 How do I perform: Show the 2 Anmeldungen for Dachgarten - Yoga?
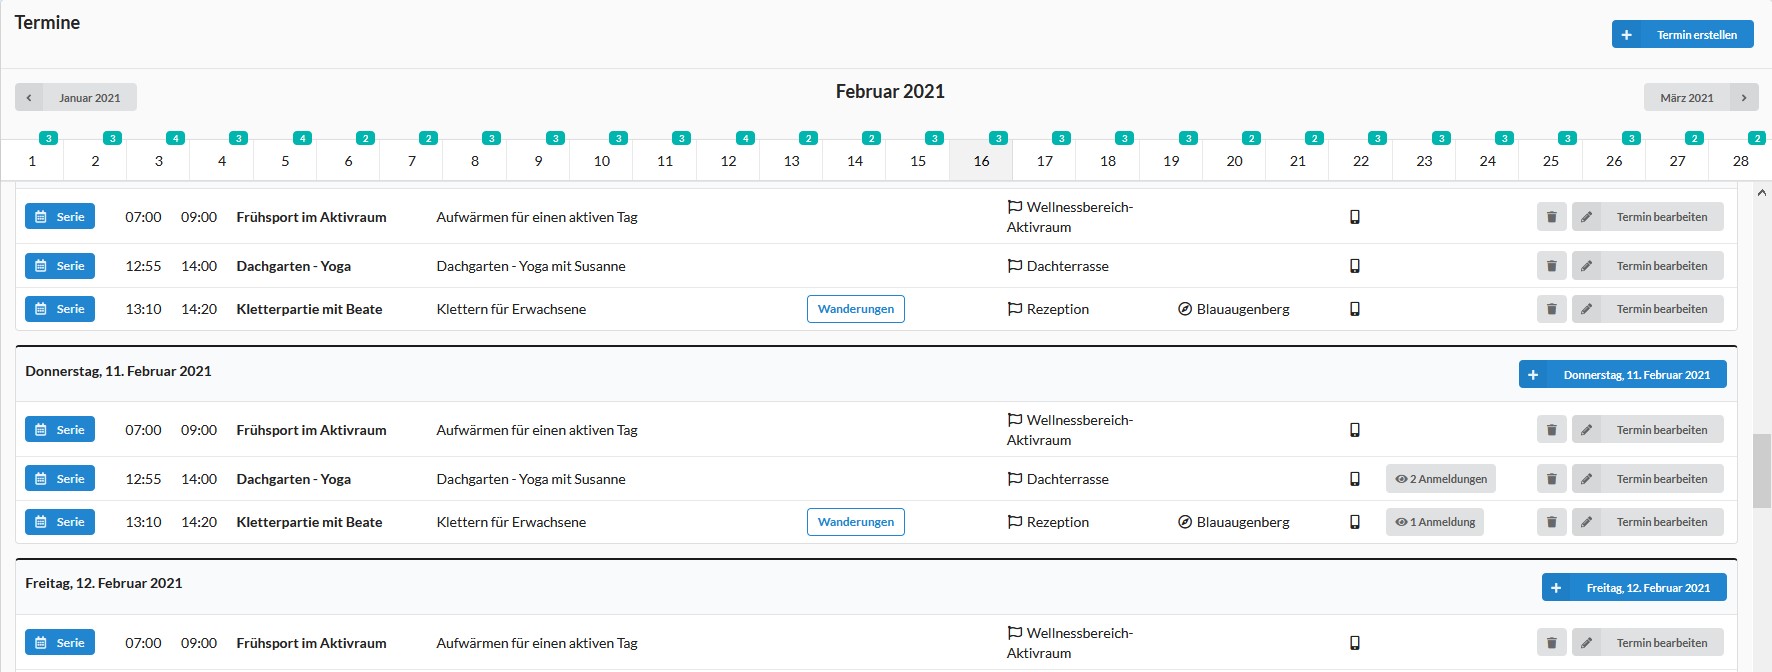[1440, 479]
